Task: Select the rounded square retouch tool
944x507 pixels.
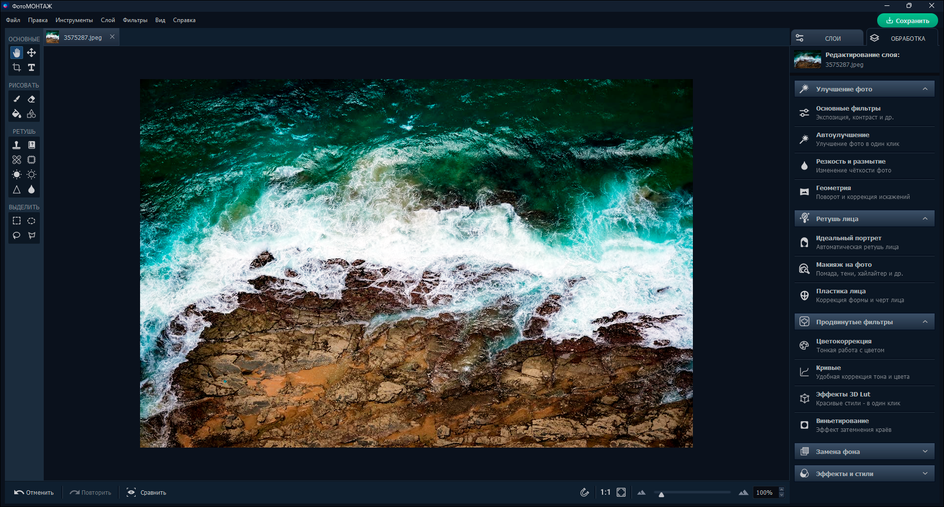Action: click(x=31, y=160)
